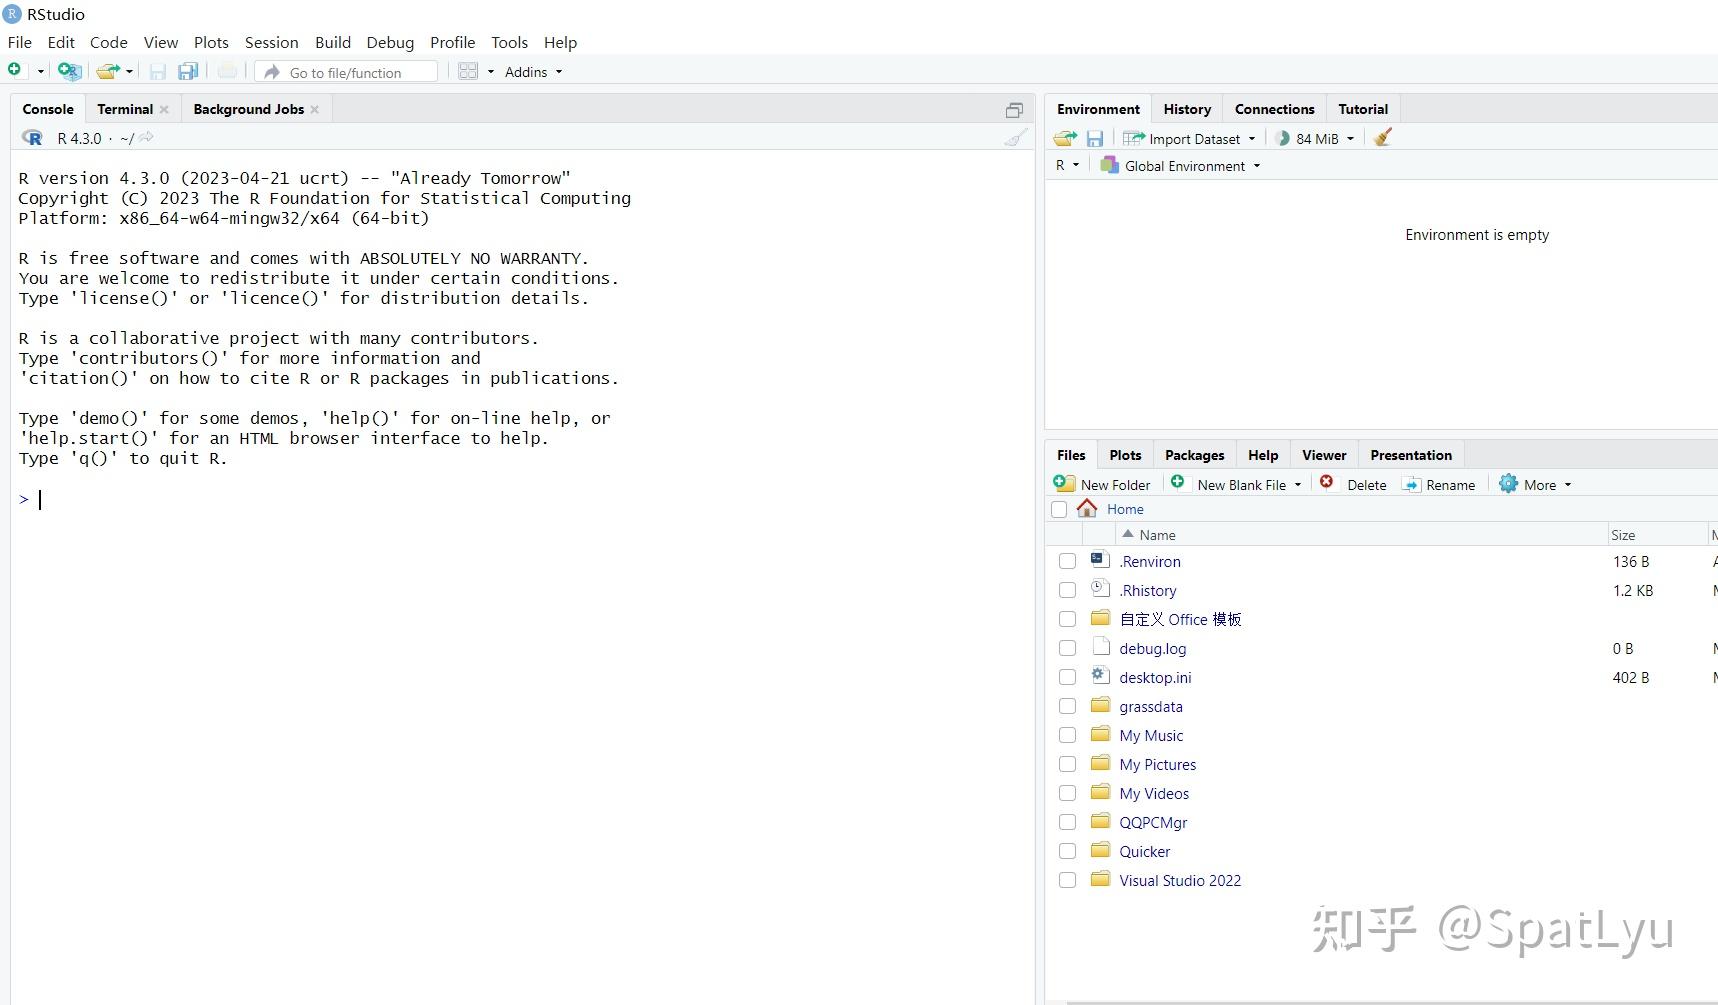Check the box for .Rhistory
1718x1005 pixels.
point(1067,591)
